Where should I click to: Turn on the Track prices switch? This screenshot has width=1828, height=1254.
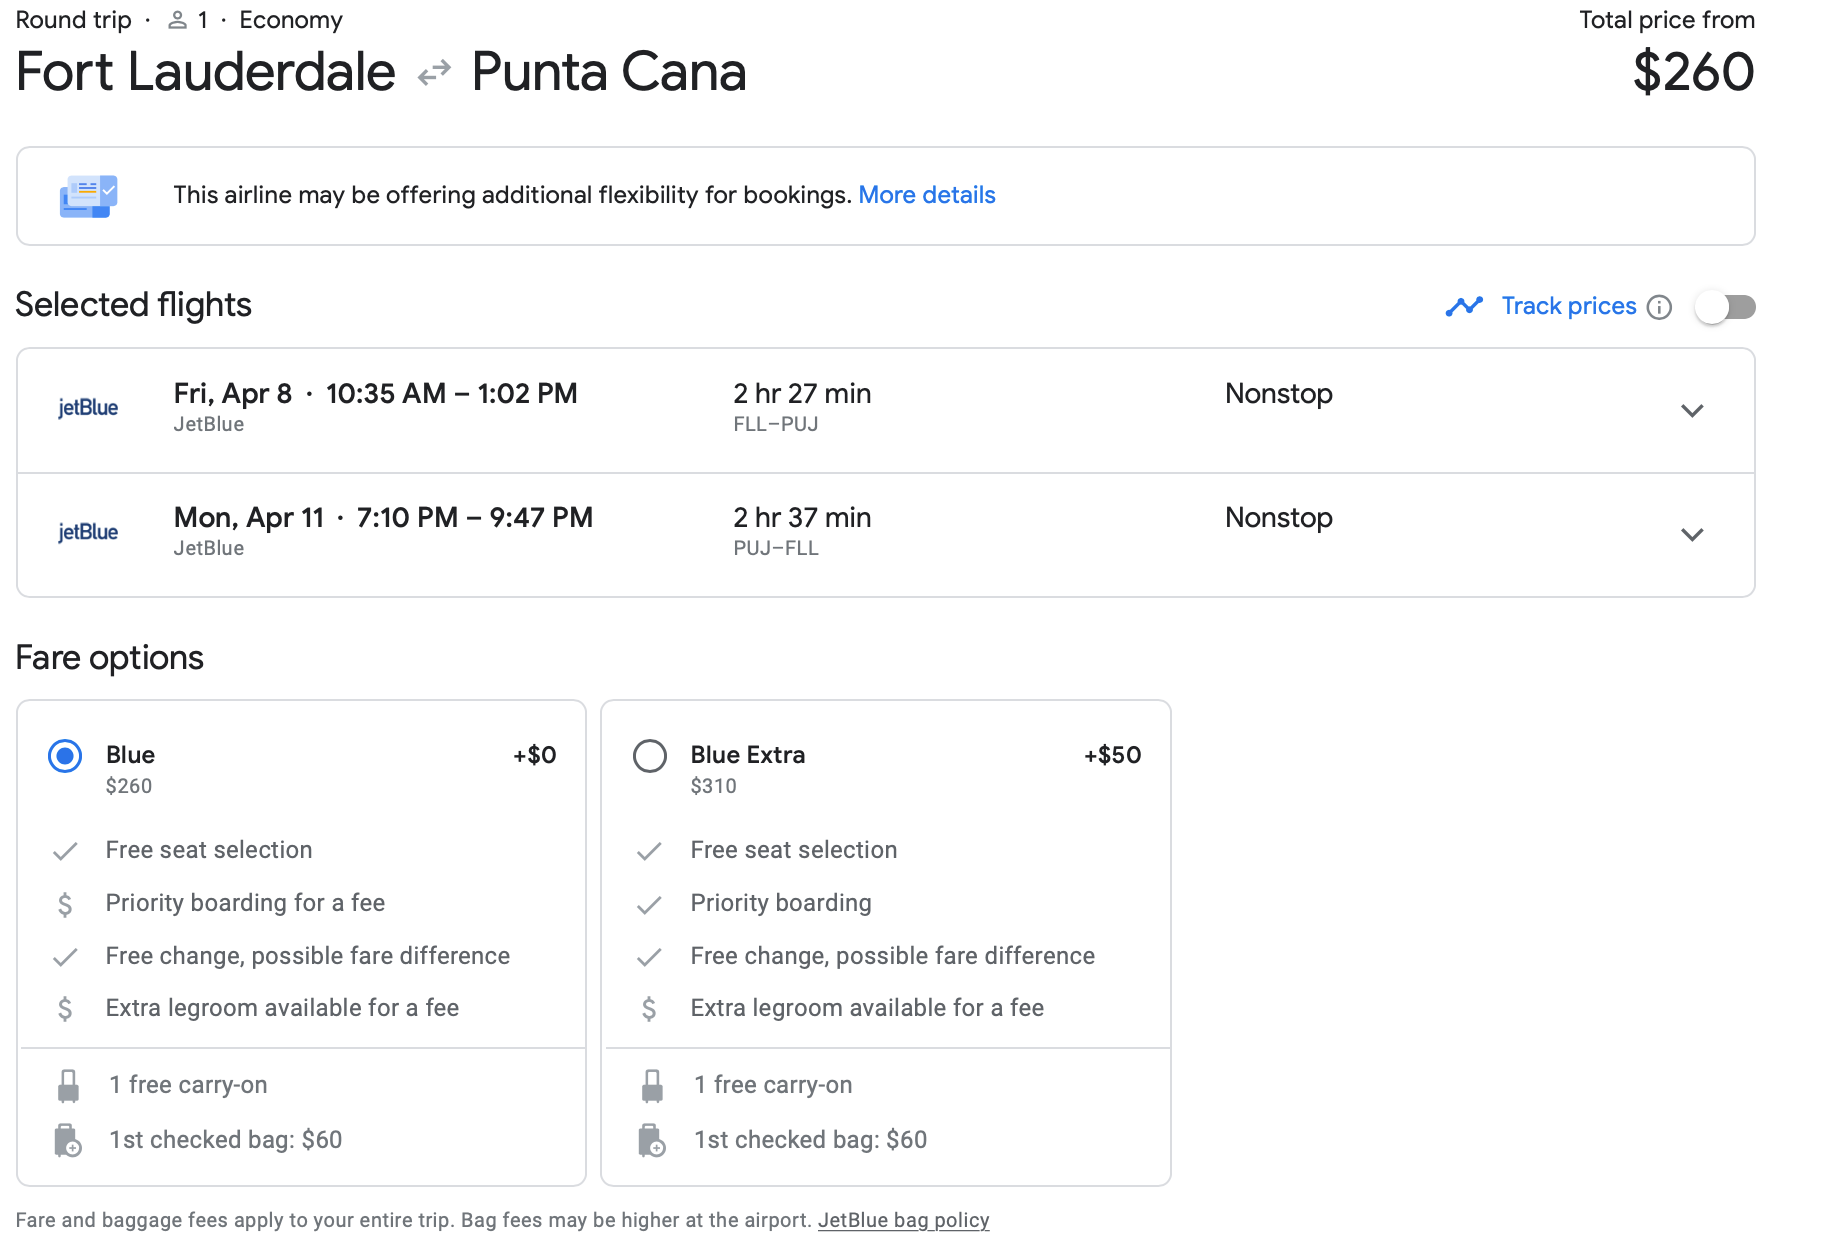pos(1725,307)
